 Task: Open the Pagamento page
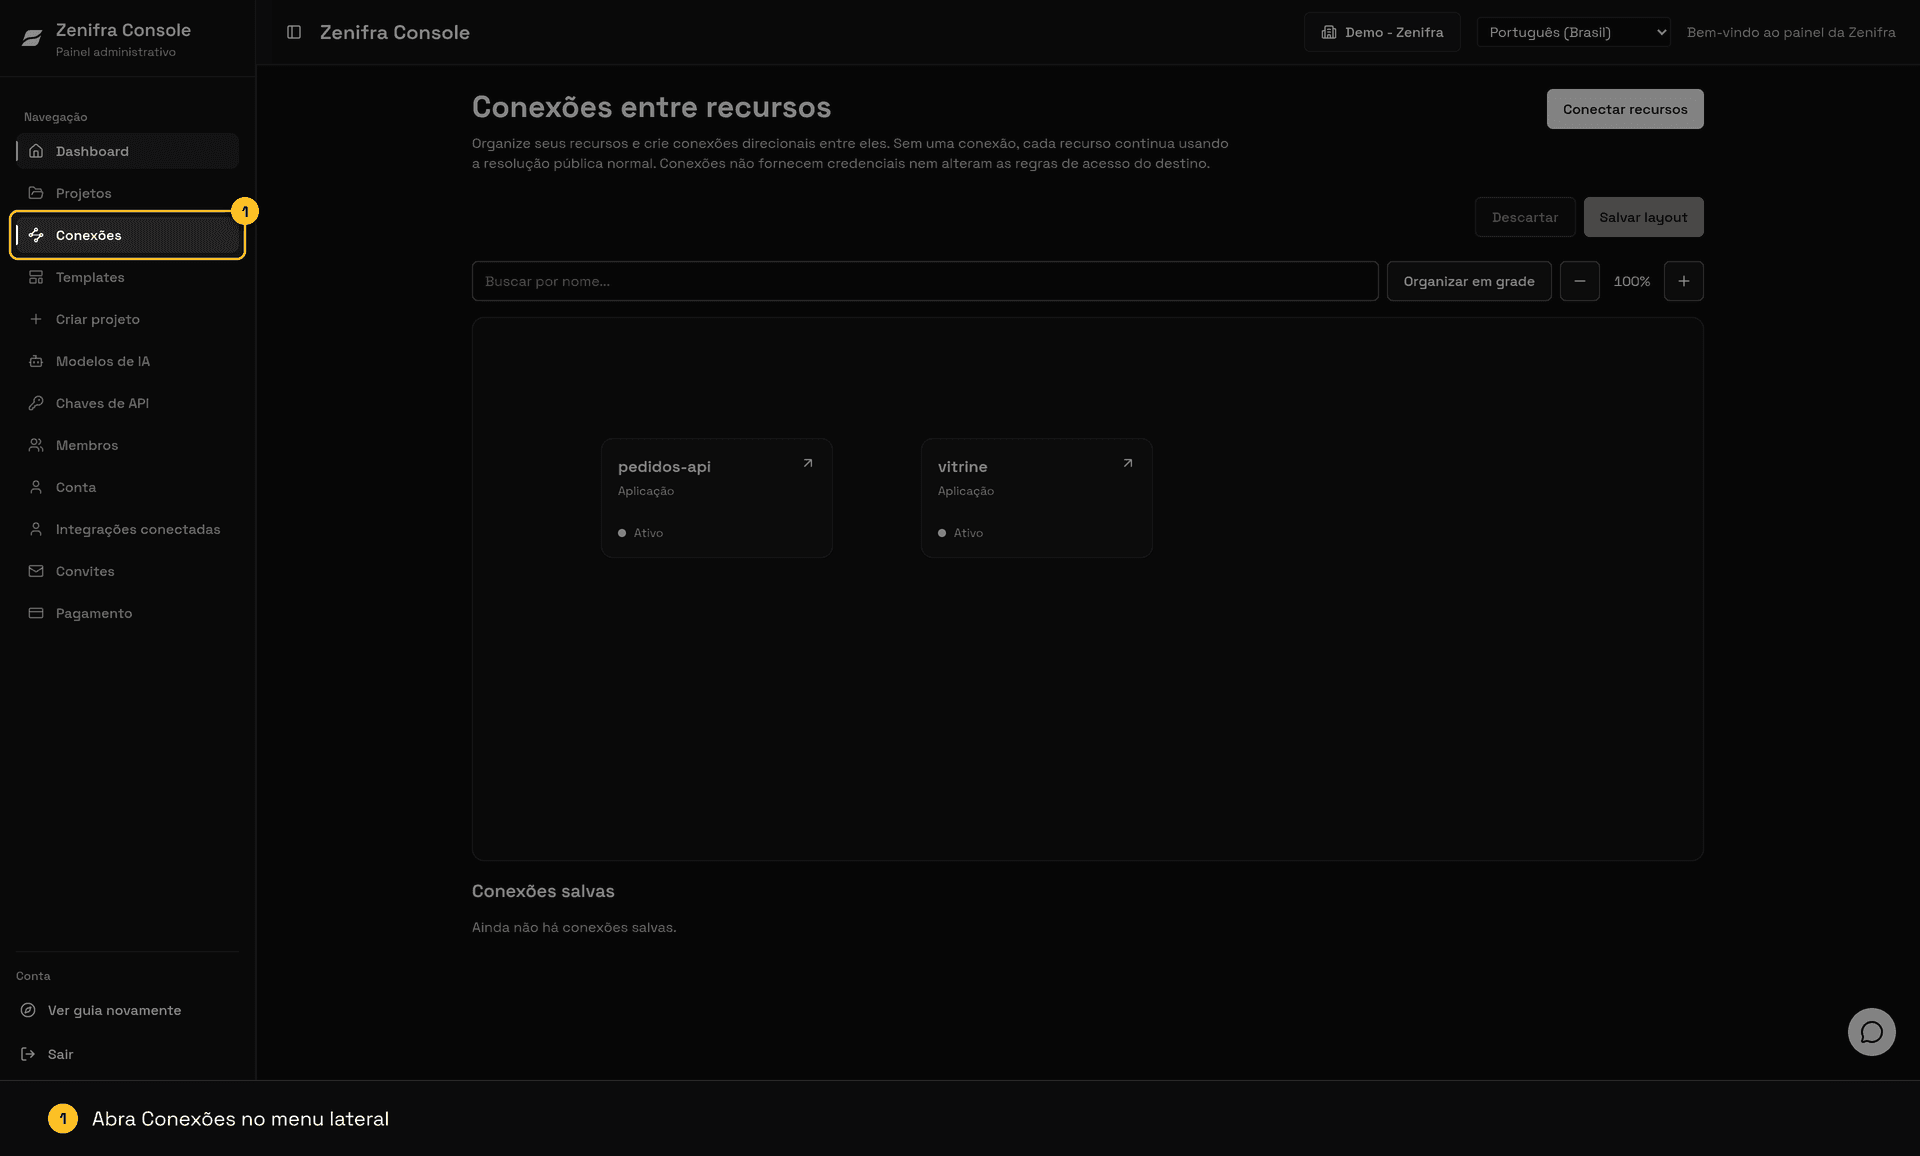128,613
